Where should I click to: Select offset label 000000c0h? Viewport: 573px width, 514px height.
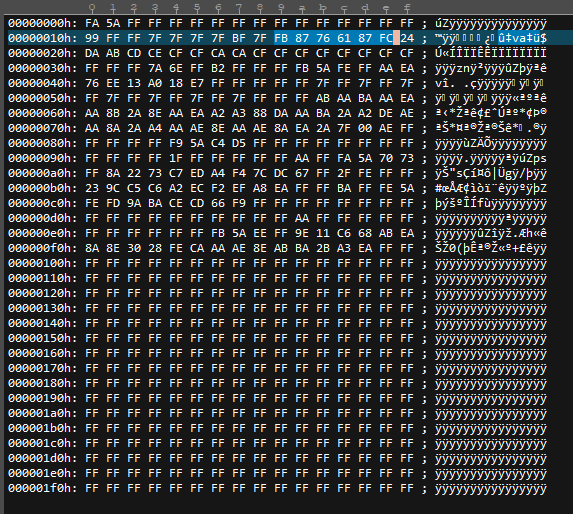pos(43,203)
